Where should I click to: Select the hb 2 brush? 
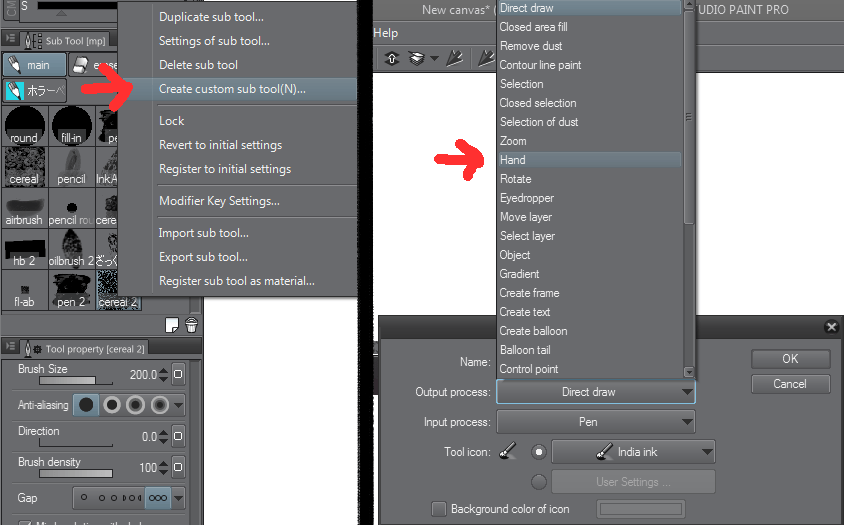coord(25,249)
